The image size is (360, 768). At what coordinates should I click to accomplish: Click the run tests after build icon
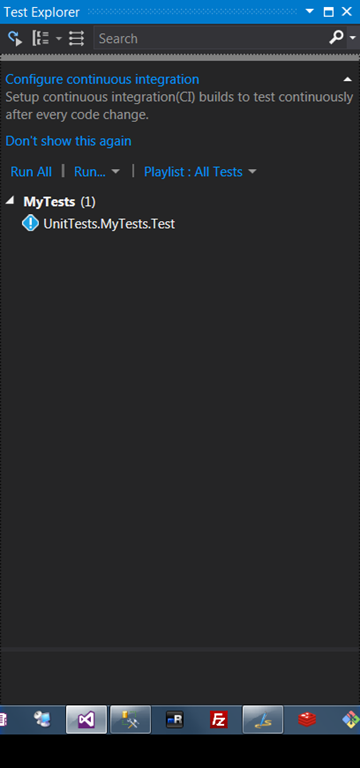(x=15, y=38)
